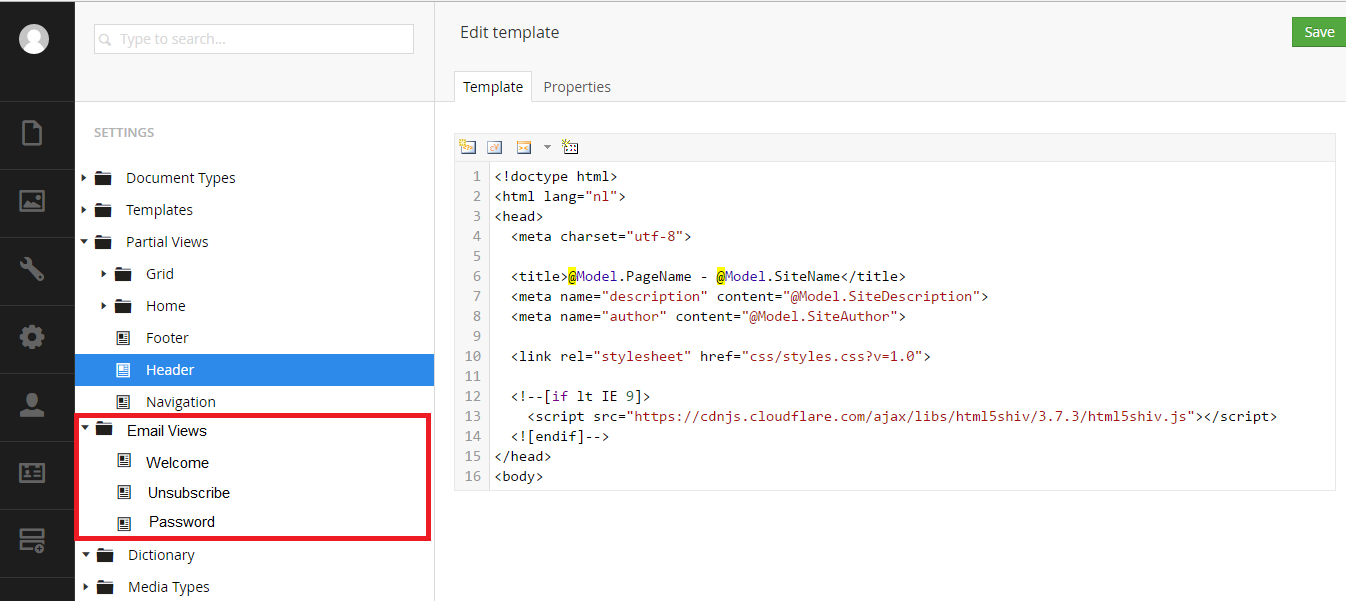Expand the Document Types tree node

[x=84, y=178]
